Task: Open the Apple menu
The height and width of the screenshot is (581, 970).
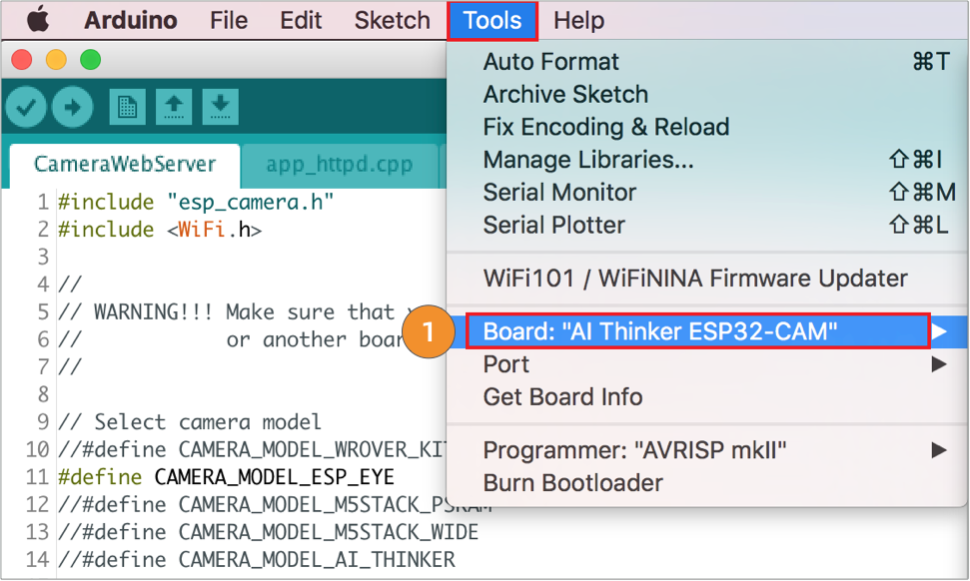Action: point(38,20)
